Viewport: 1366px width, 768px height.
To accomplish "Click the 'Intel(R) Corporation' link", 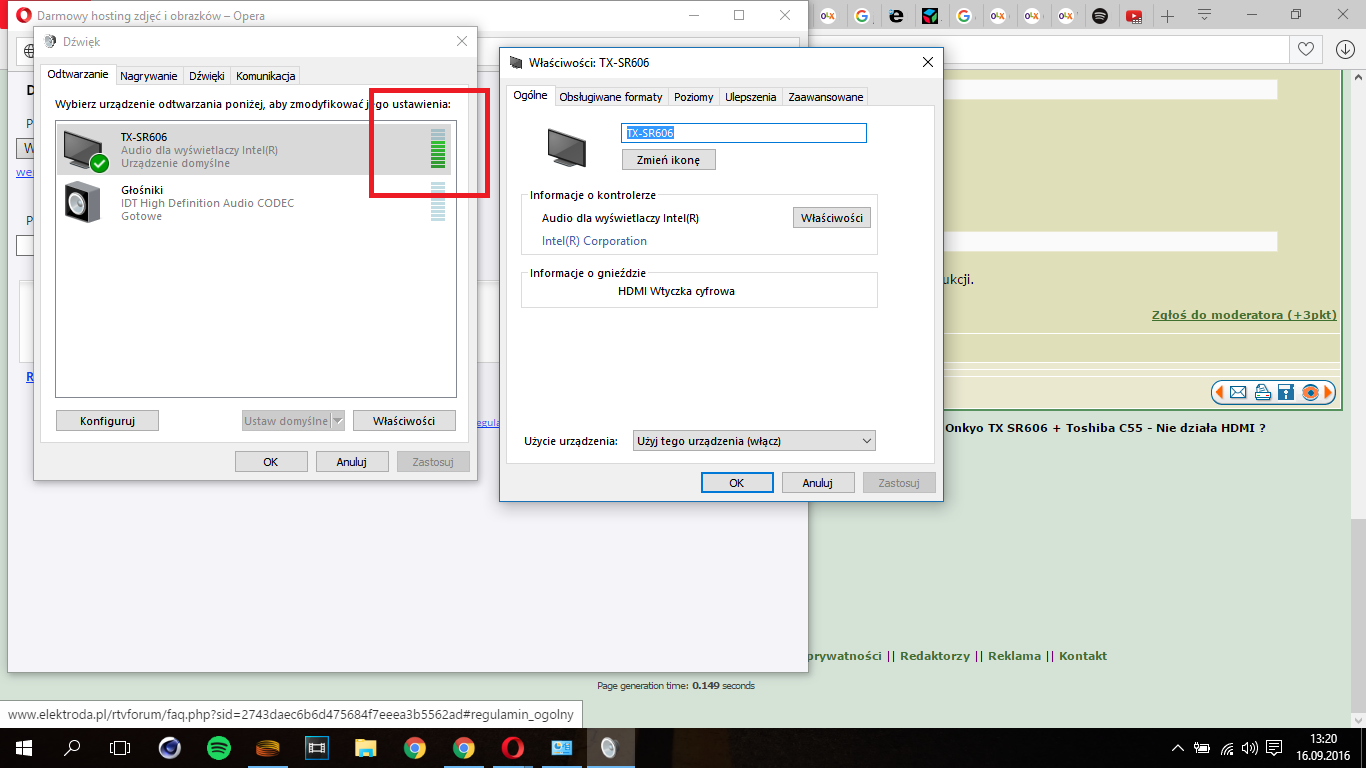I will pyautogui.click(x=594, y=241).
